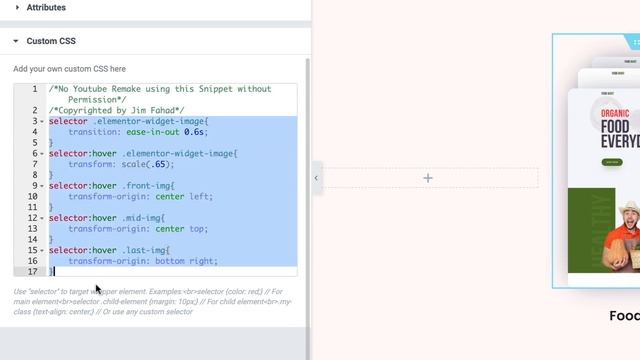The image size is (640, 360).
Task: Add new section with plus icon
Action: tap(428, 178)
